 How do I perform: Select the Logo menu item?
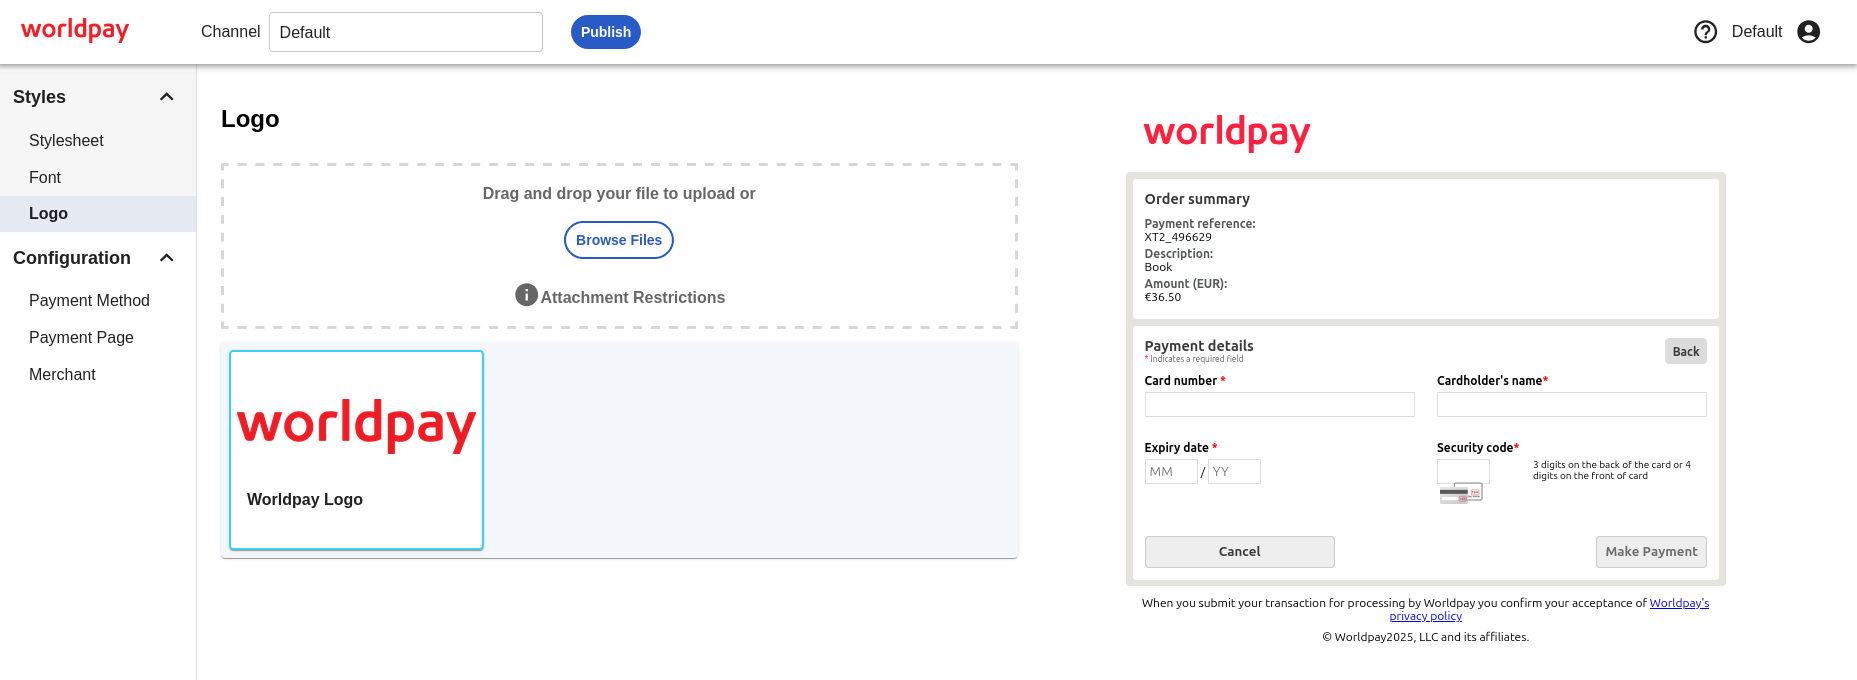point(98,214)
